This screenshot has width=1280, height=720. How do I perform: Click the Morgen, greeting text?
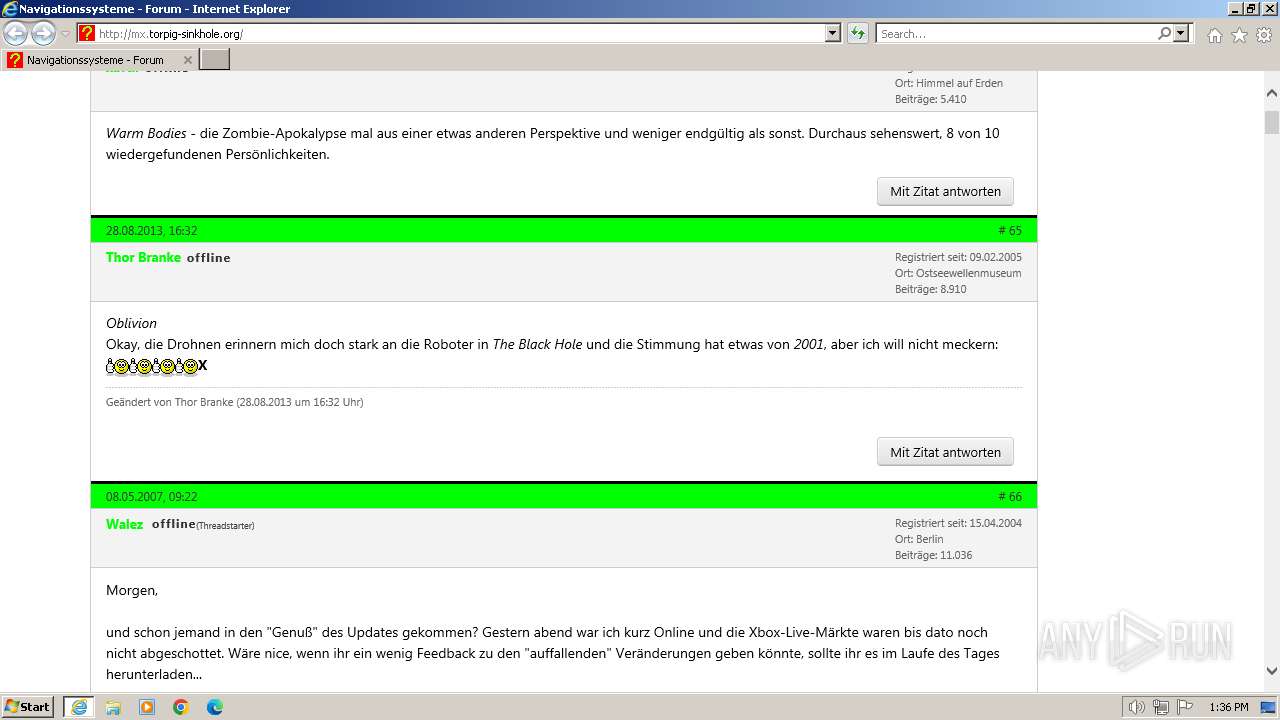coord(132,590)
